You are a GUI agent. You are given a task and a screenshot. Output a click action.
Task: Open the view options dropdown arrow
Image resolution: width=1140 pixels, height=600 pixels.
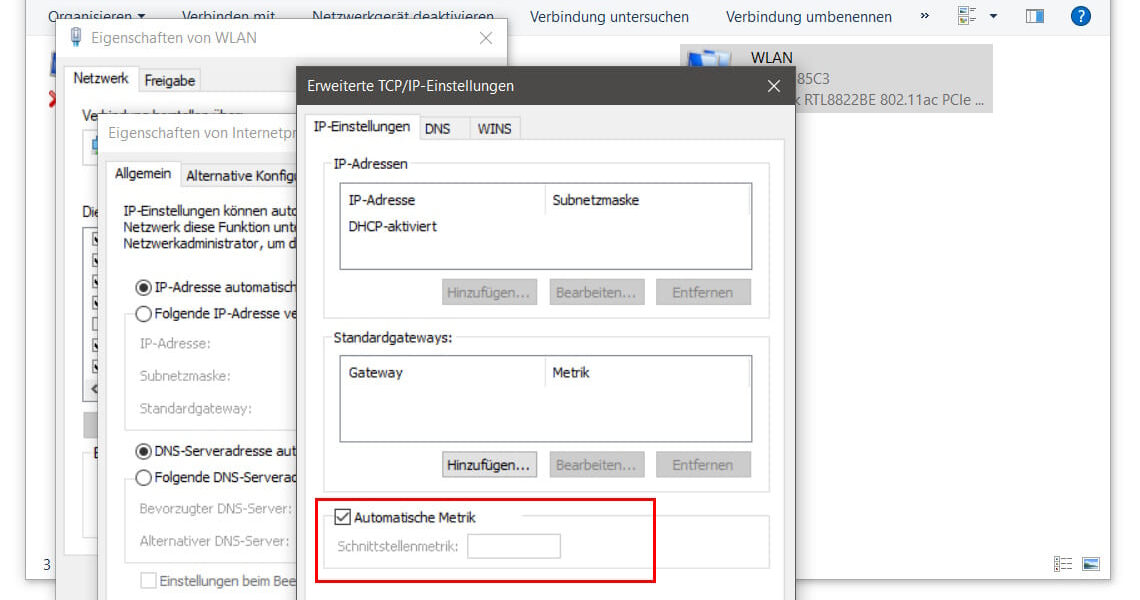[x=993, y=16]
